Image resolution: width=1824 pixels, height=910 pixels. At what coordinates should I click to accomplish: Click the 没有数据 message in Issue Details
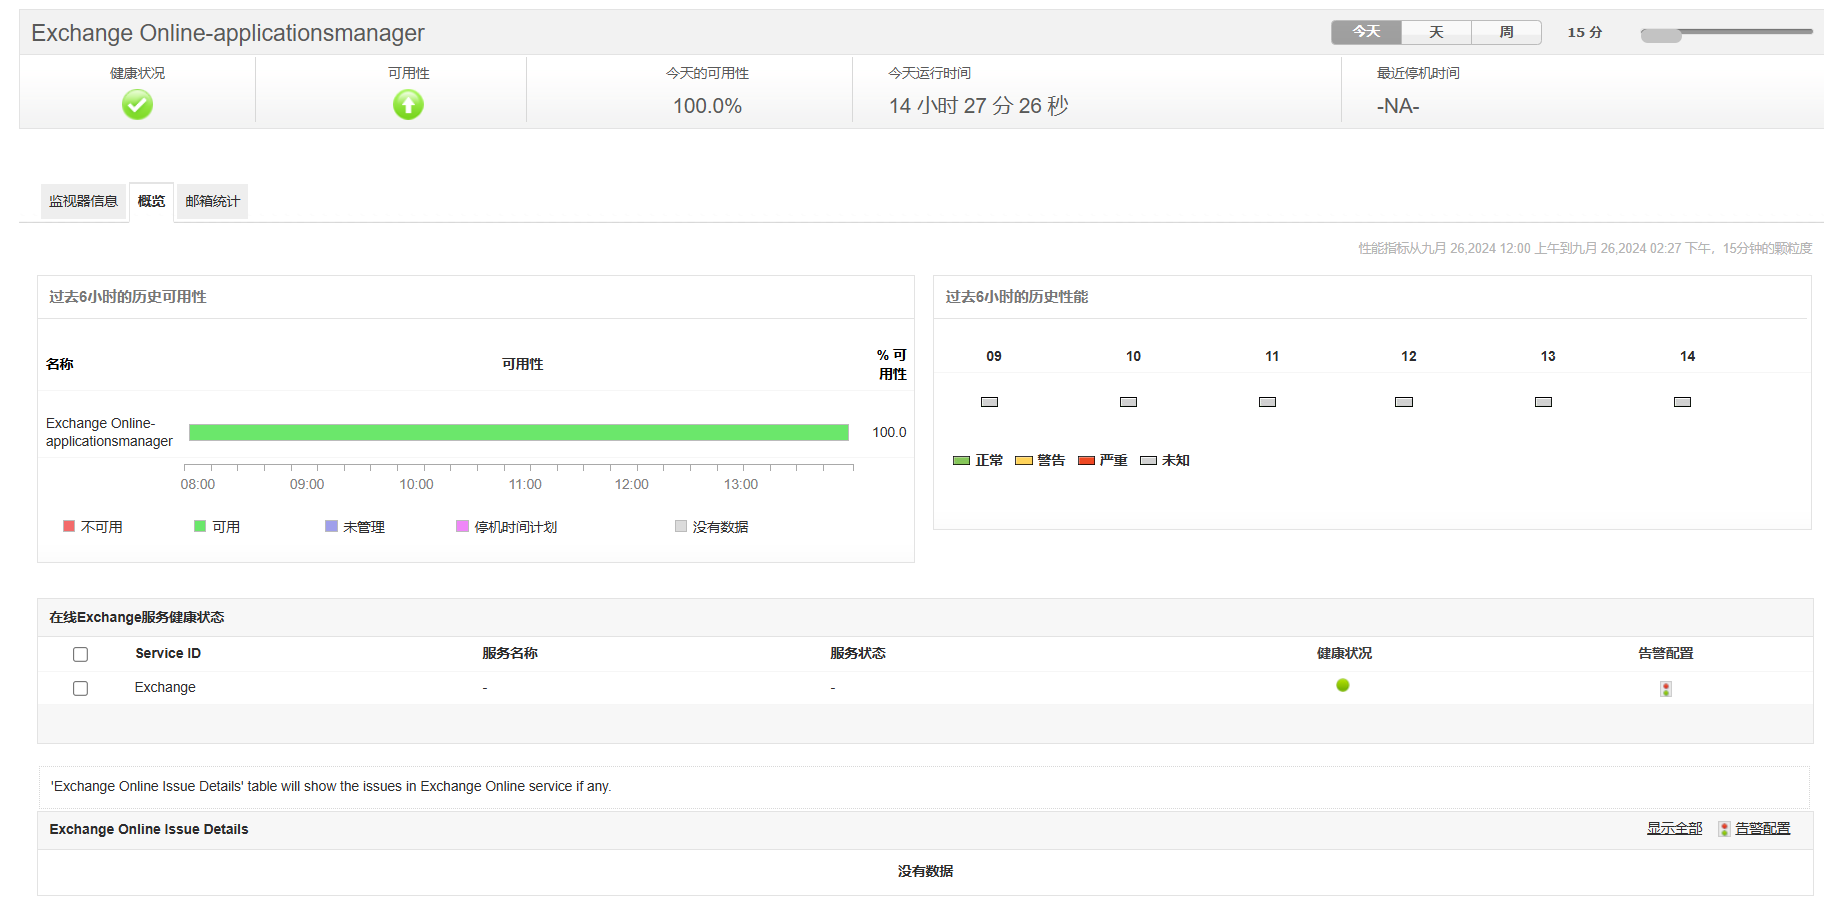tap(925, 871)
